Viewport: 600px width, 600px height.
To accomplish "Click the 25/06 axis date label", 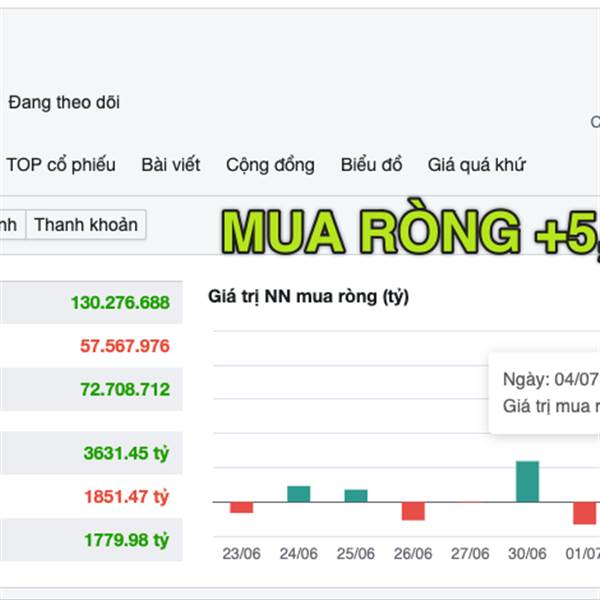I will pos(355,554).
